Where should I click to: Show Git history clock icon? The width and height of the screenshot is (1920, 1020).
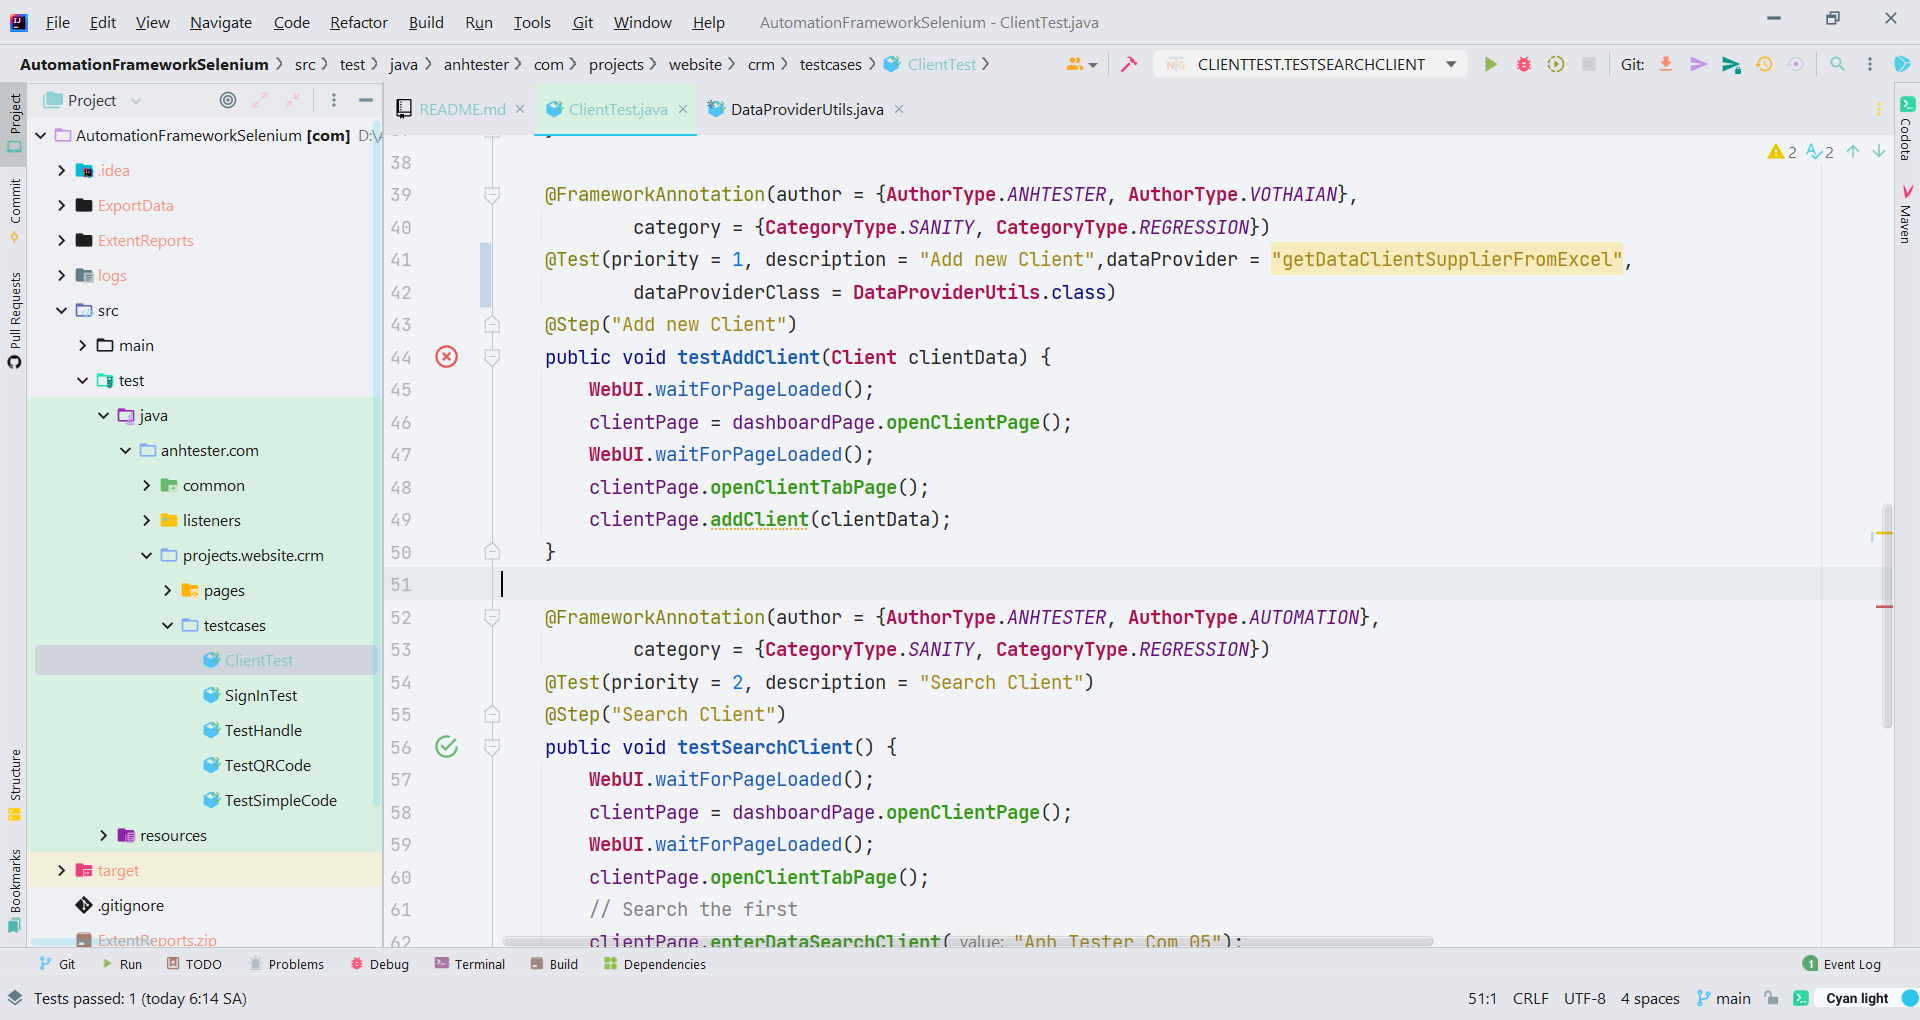1764,64
